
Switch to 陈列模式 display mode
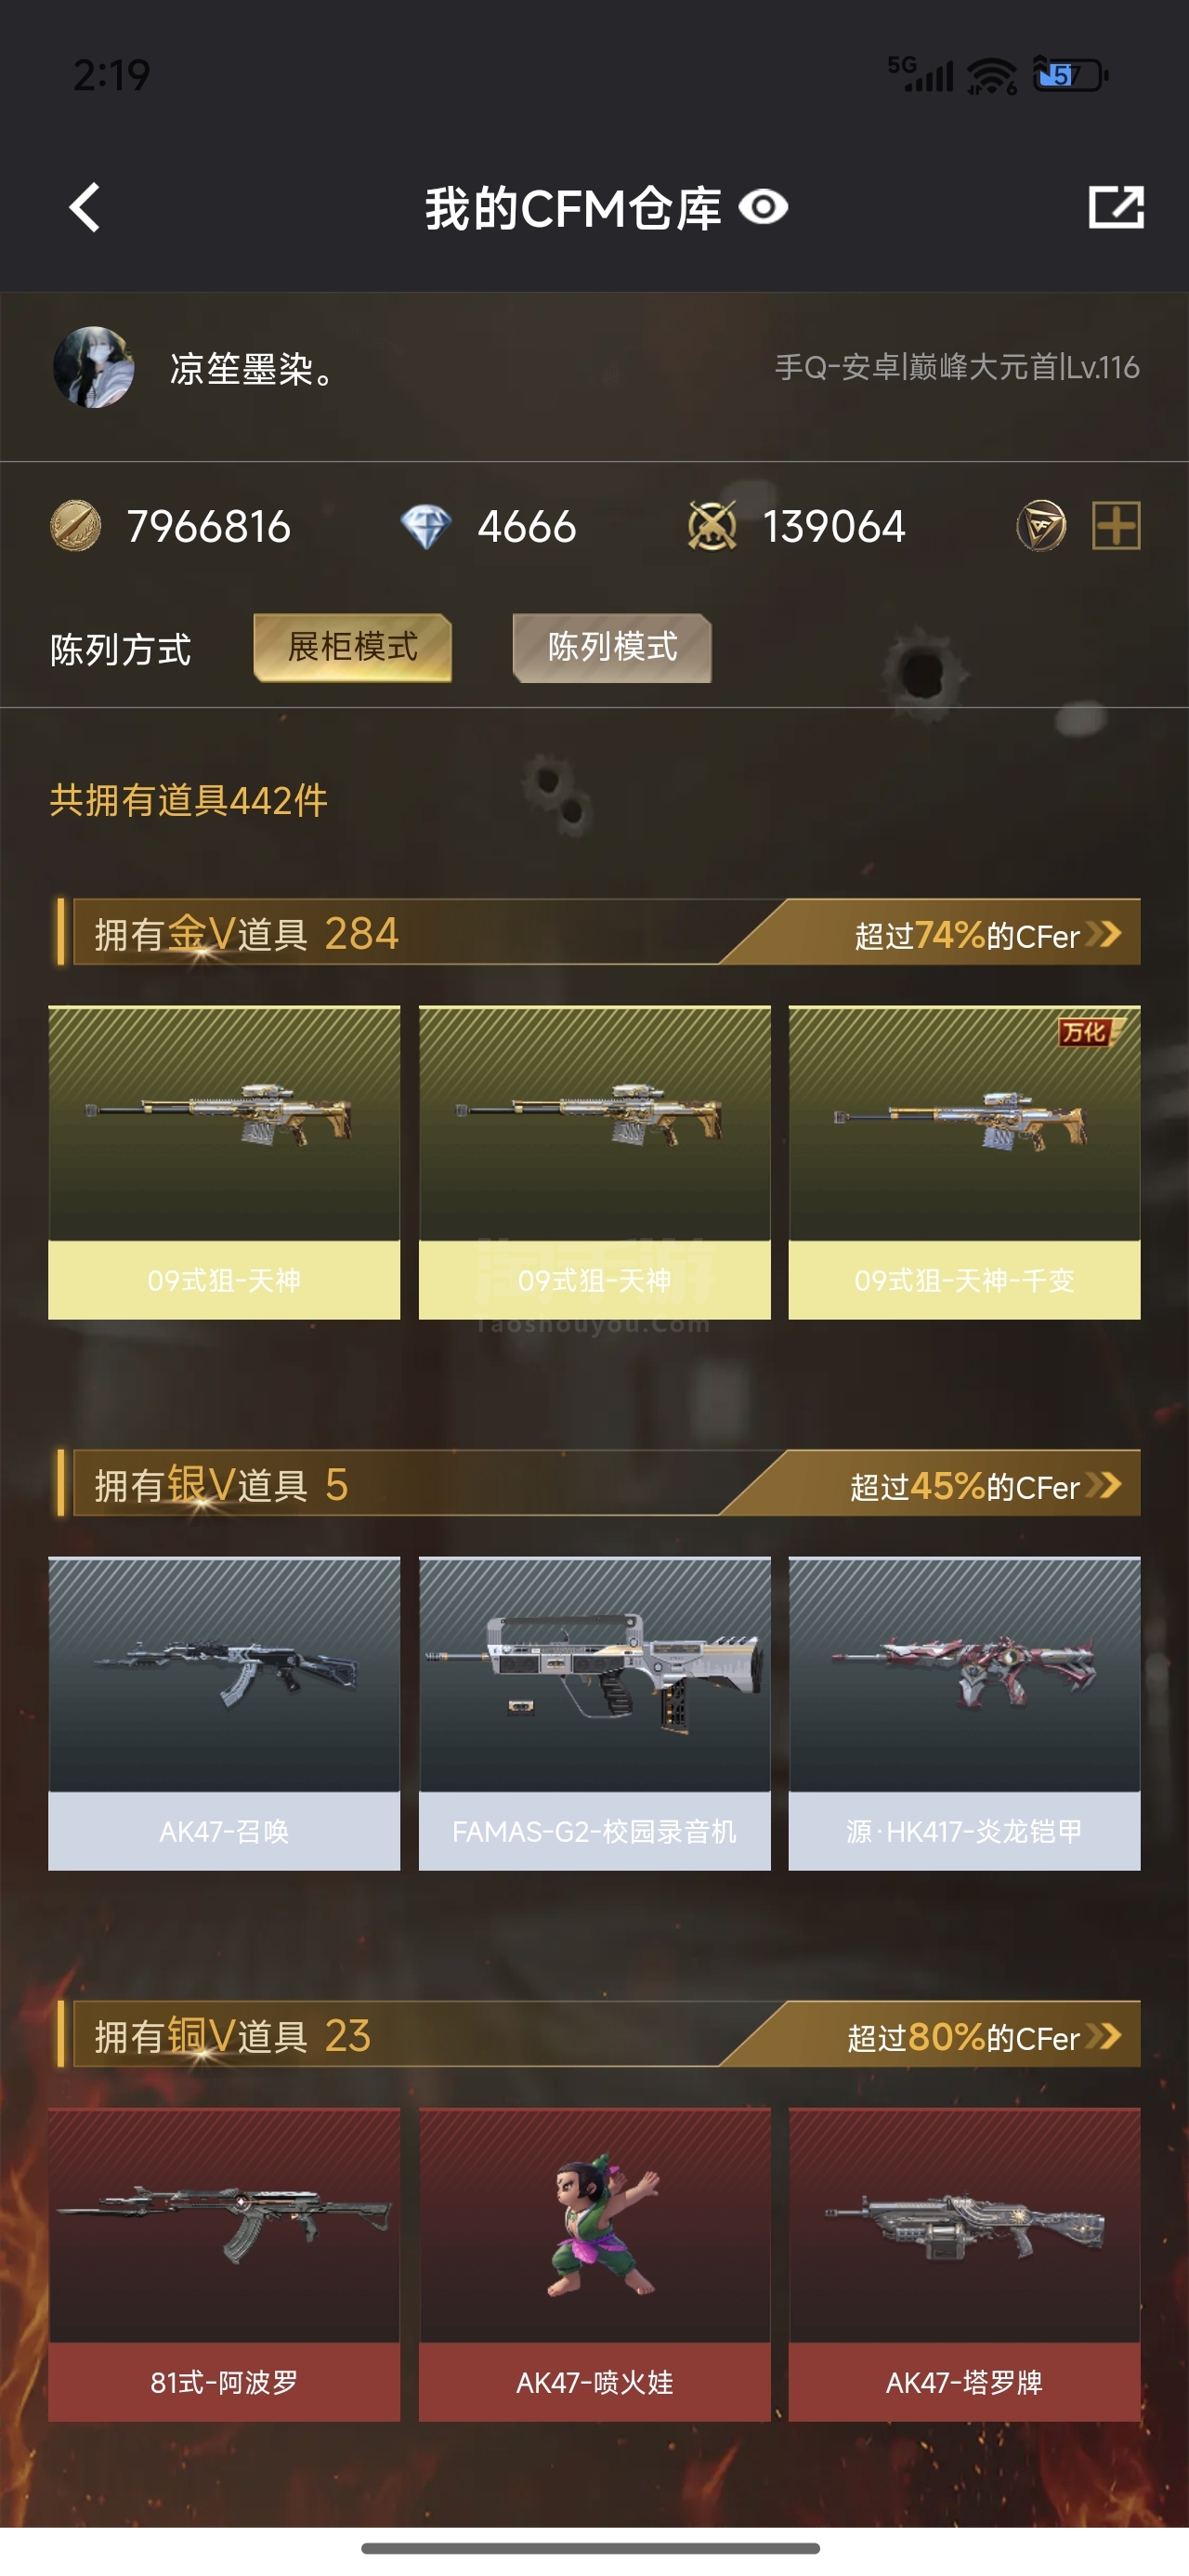[612, 647]
